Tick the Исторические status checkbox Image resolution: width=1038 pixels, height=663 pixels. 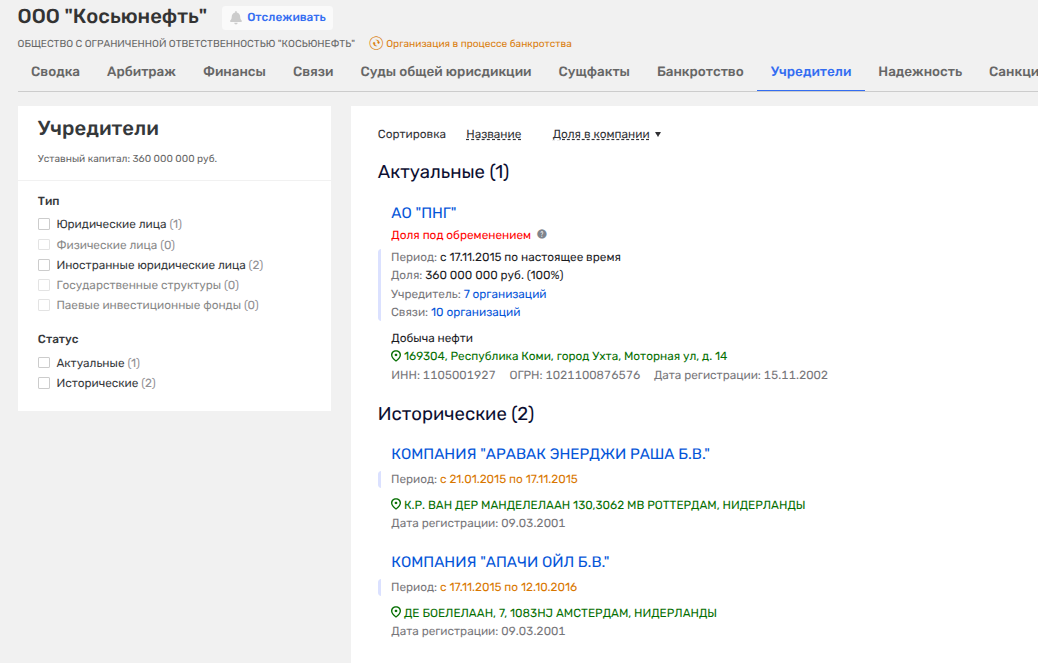coord(44,383)
